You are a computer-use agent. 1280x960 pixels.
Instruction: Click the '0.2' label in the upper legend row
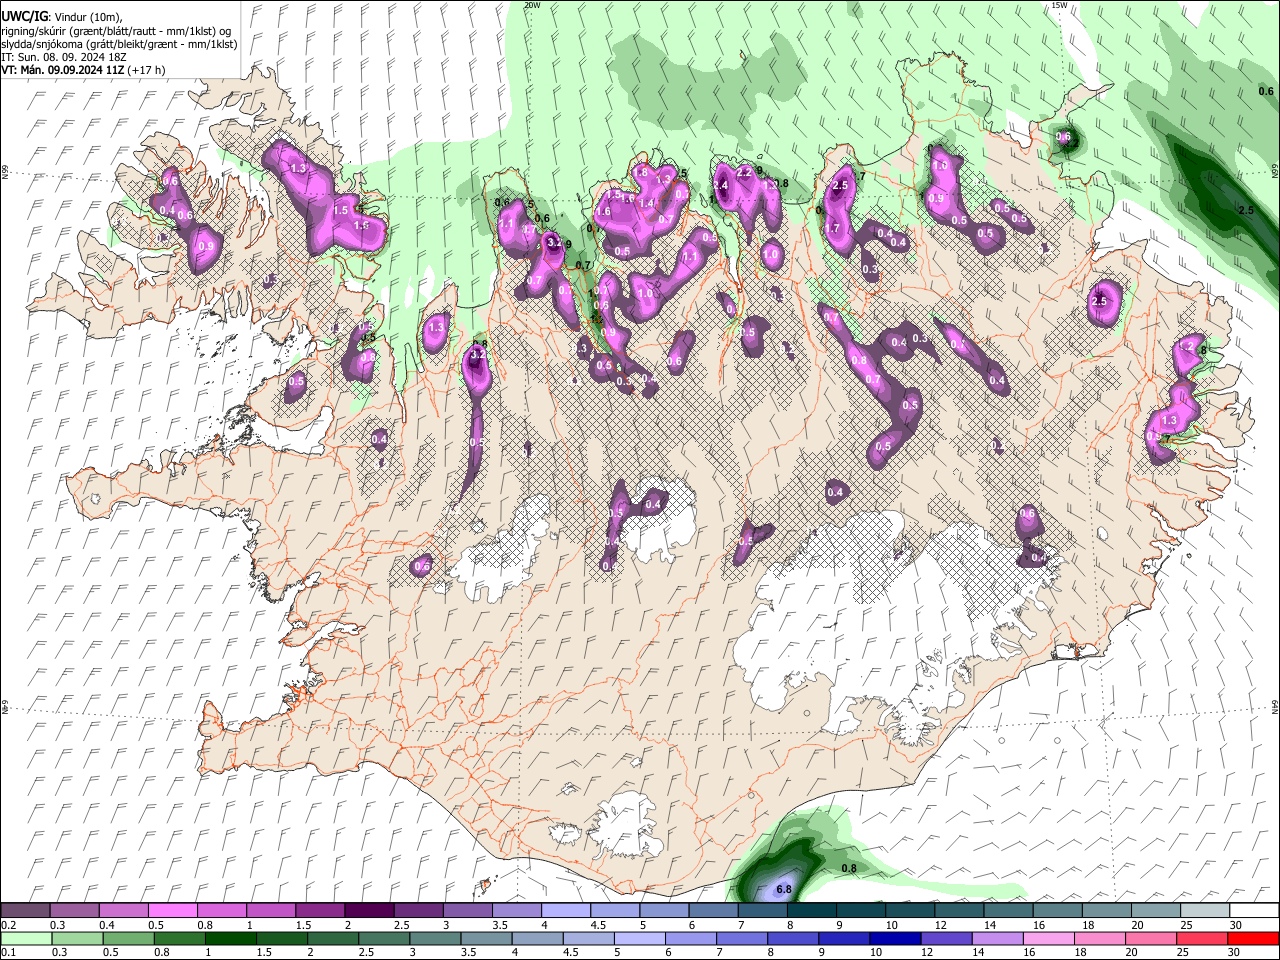tap(8, 925)
